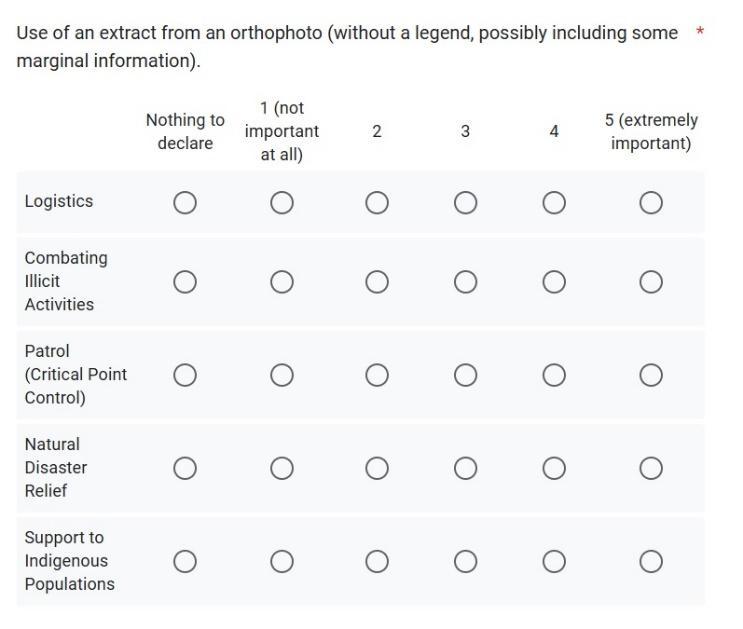Mark Combating Illicit Activities as 5
The image size is (743, 629).
651,282
